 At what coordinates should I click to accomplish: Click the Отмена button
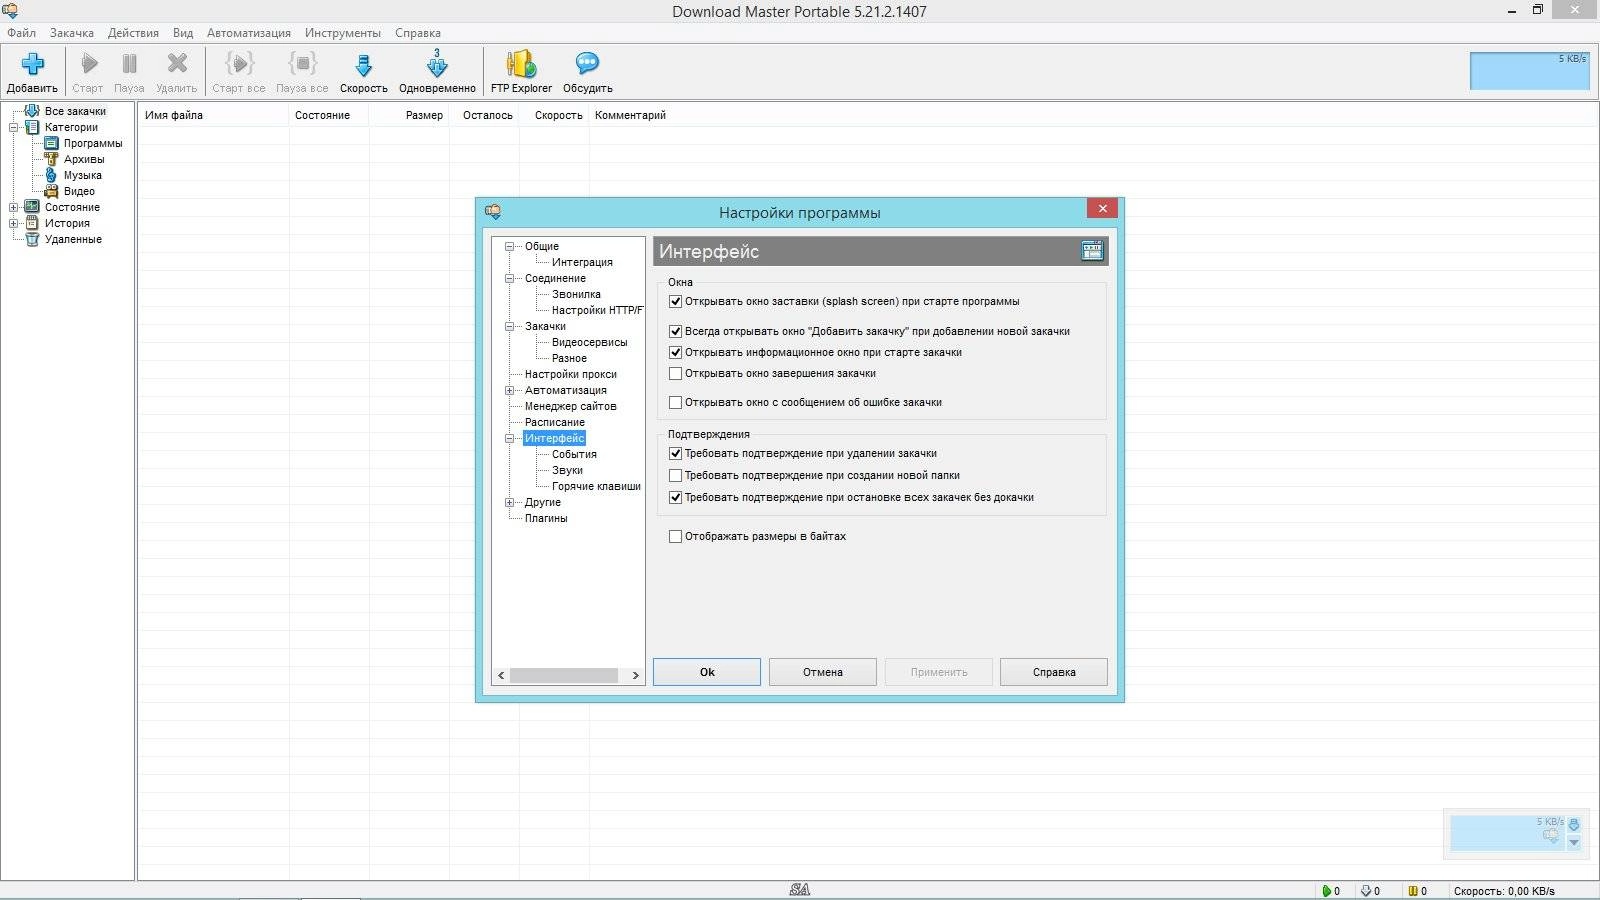(x=823, y=672)
